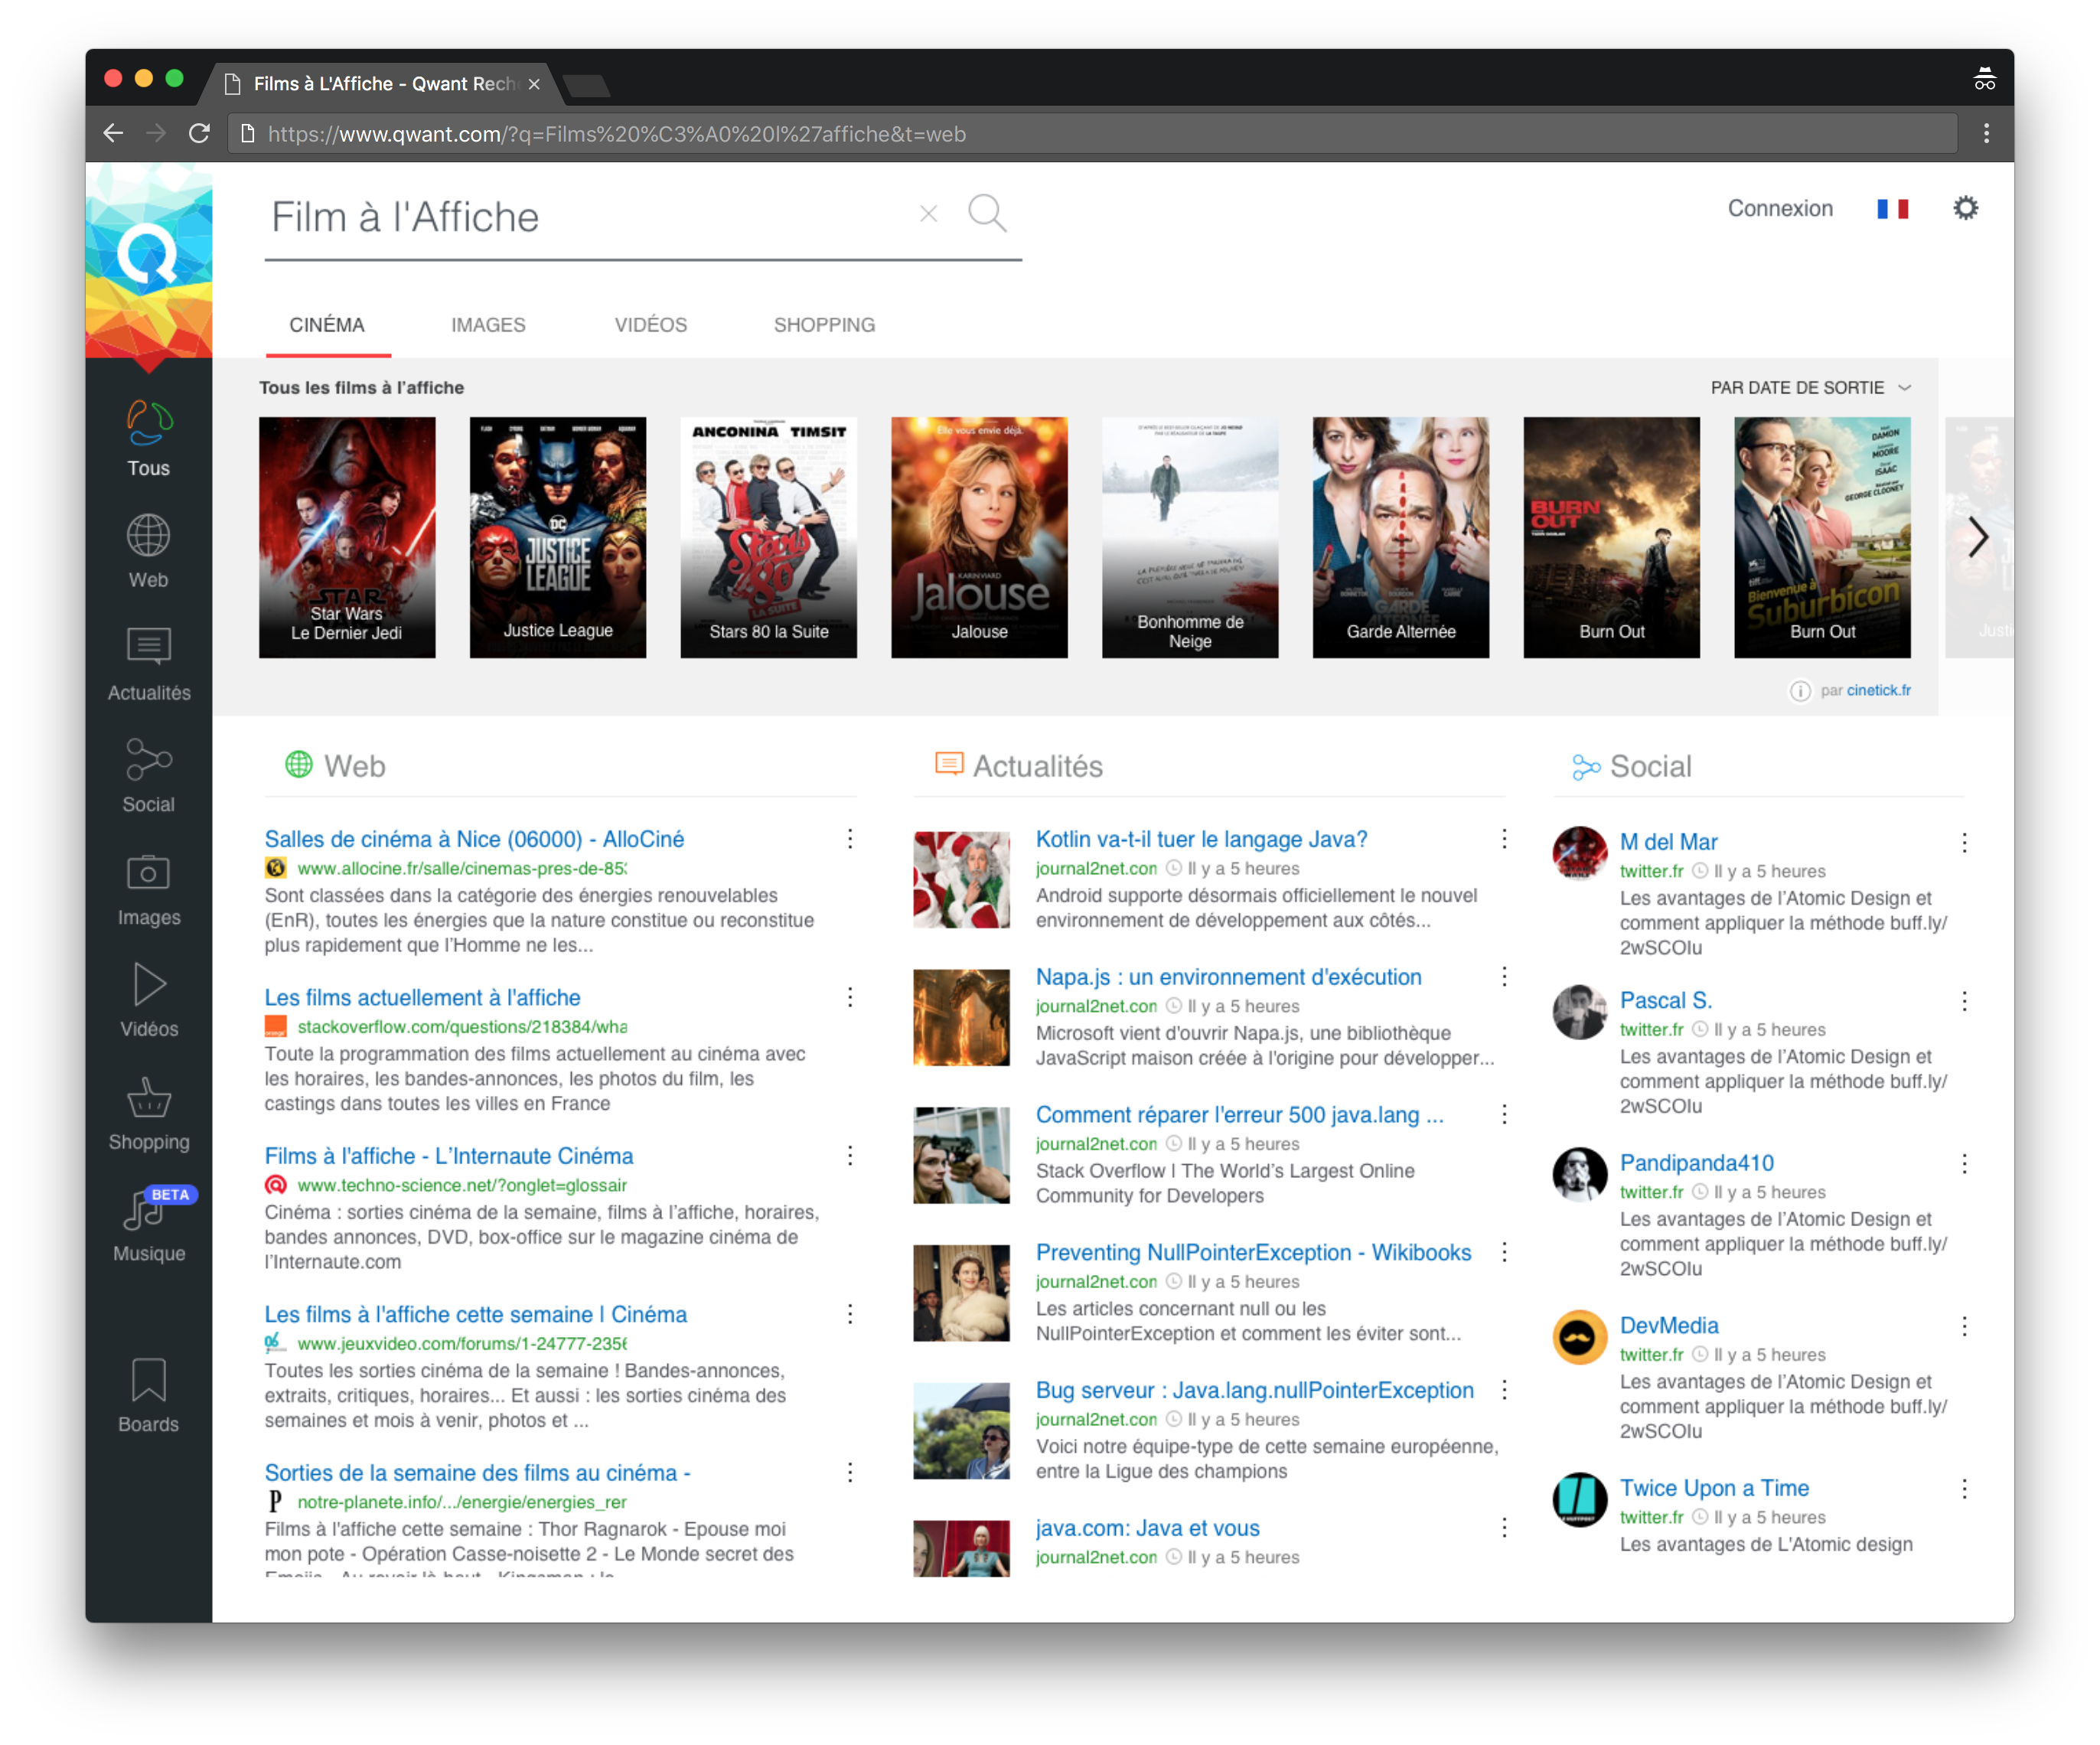Open options for L'Internaute Cinéma result
Viewport: 2100px width, 1745px height.
coord(850,1156)
